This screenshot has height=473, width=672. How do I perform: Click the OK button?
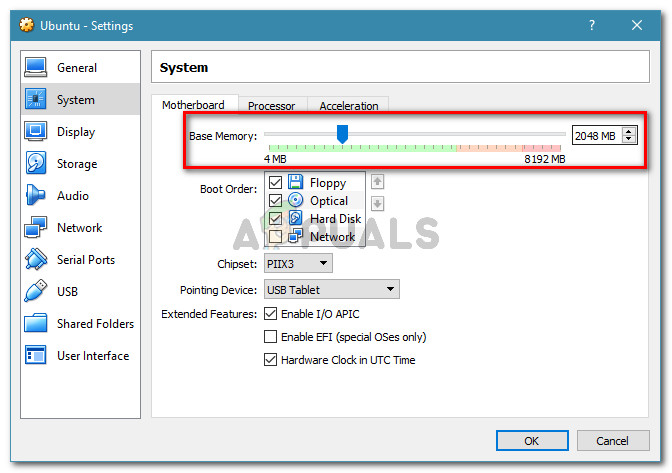point(532,440)
